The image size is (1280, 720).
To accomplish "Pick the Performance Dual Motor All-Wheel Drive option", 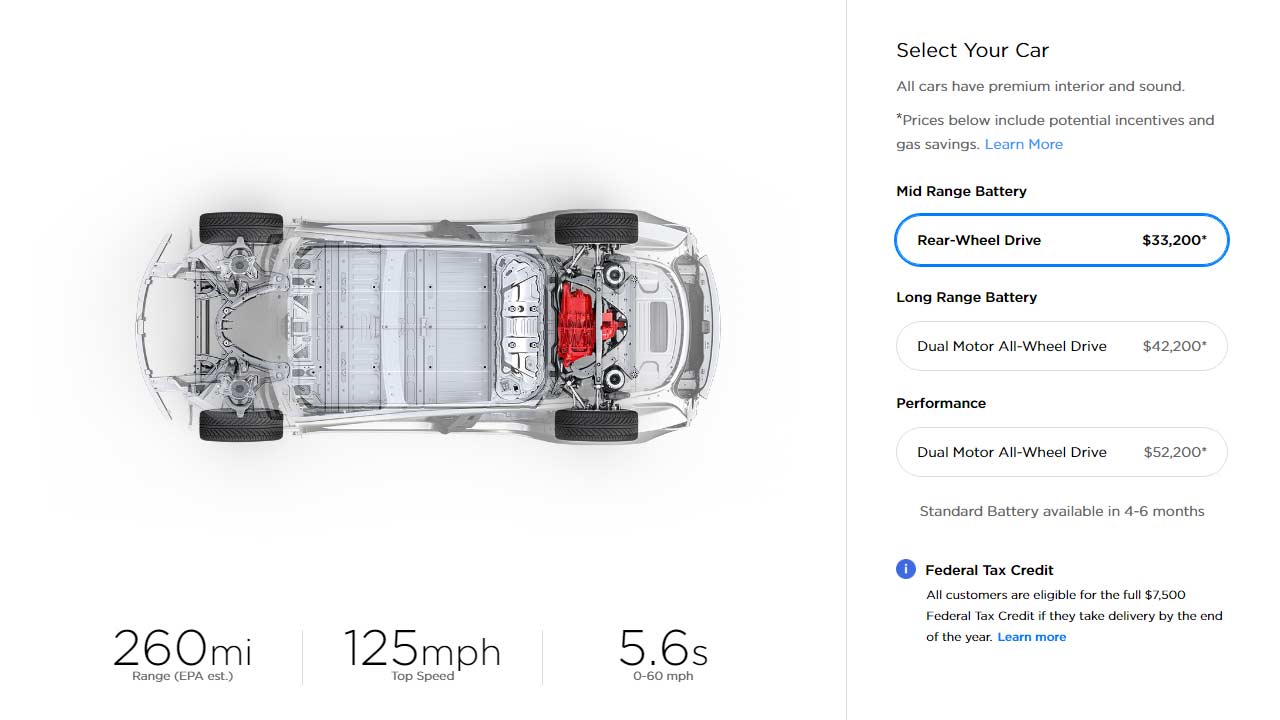I will pos(1061,452).
